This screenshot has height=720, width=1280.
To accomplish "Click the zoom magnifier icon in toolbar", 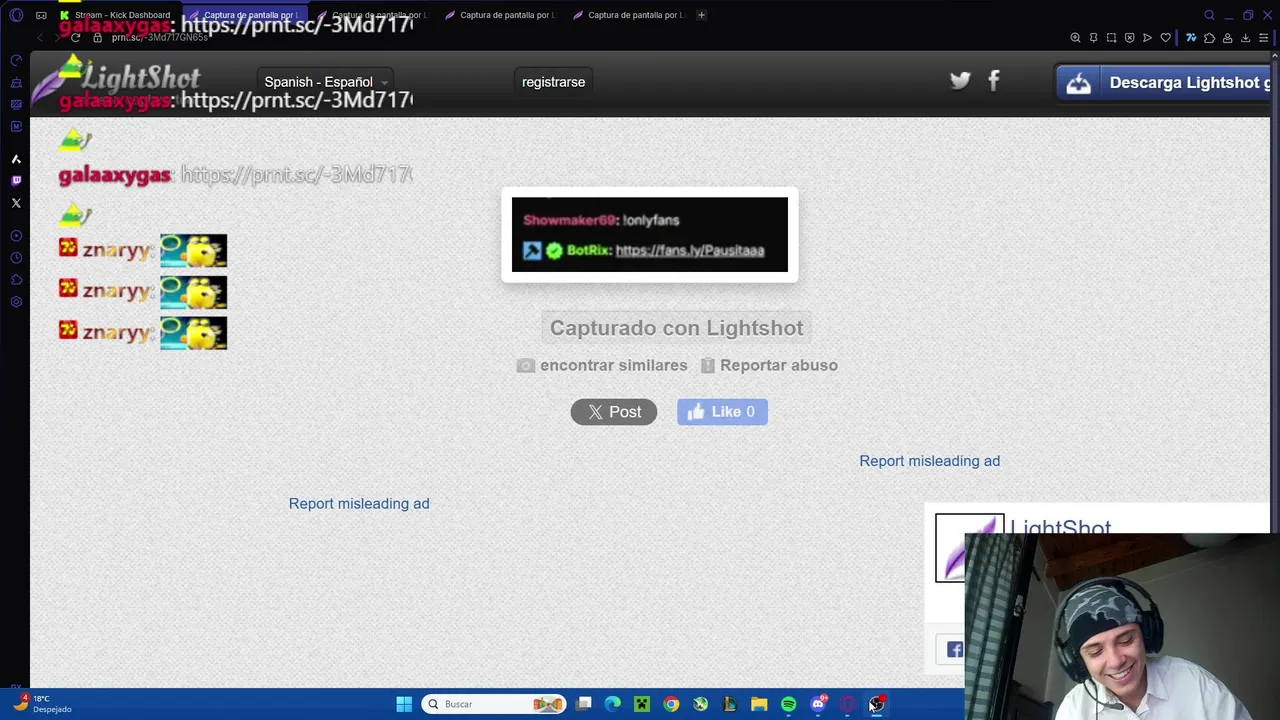I will 1075,38.
